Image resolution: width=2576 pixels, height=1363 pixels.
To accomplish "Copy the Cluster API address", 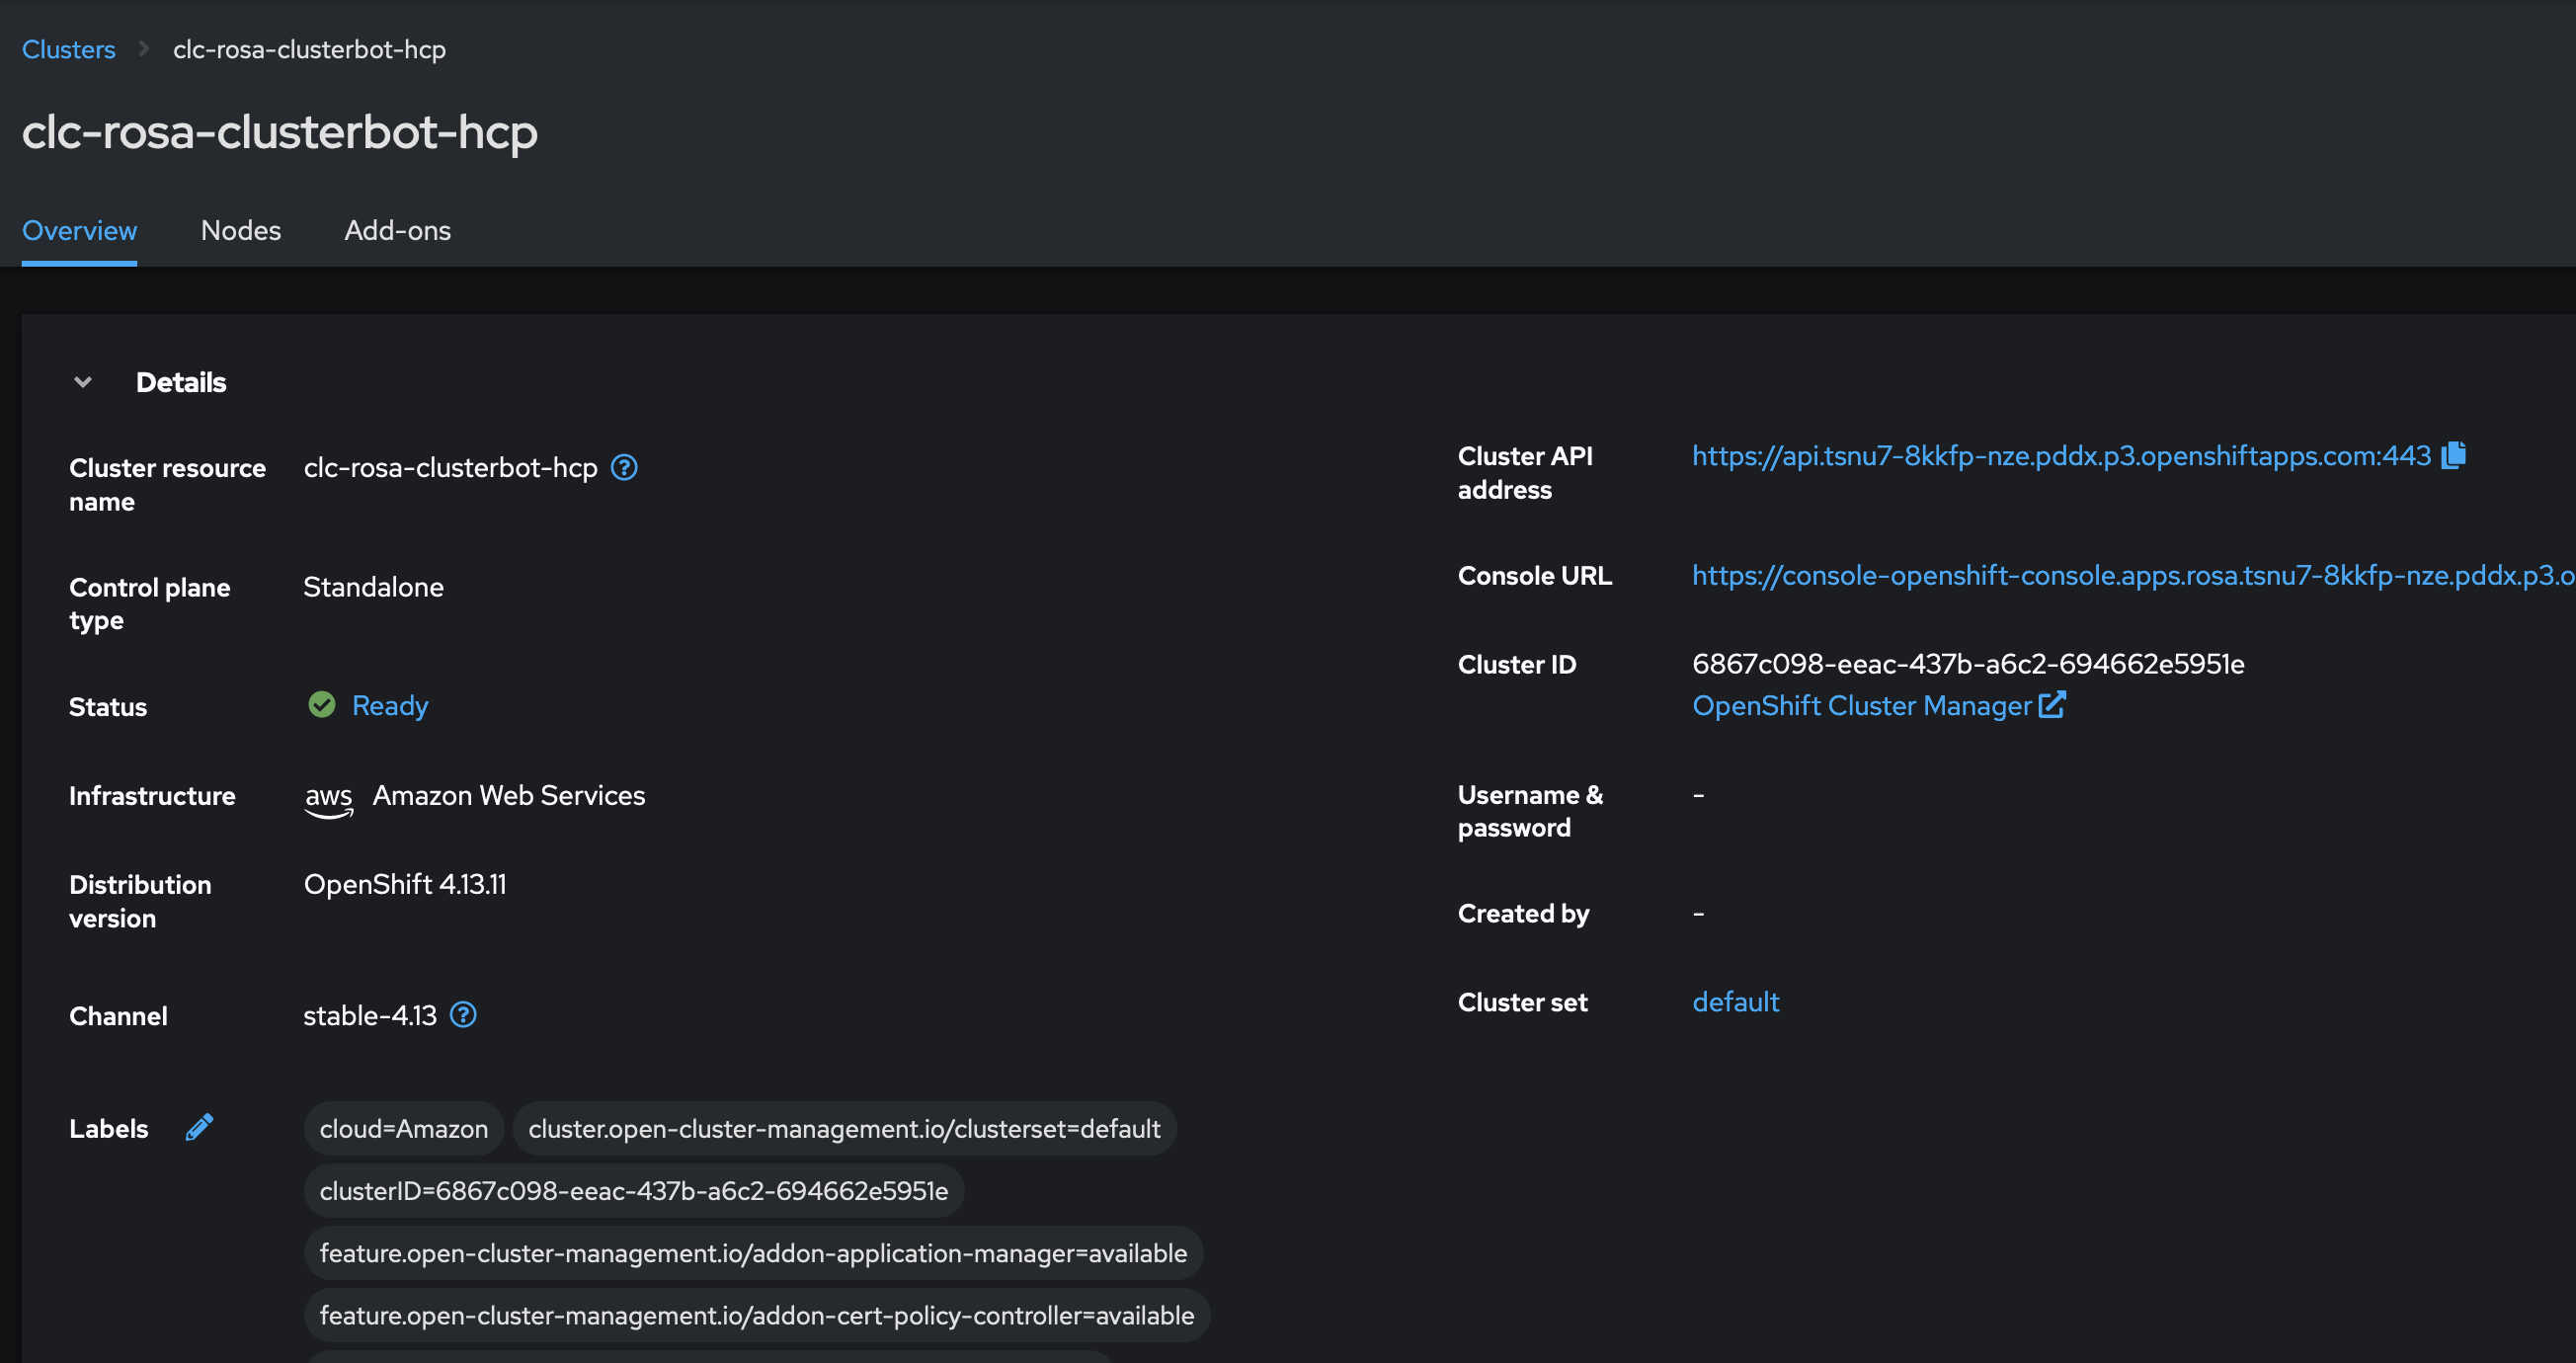I will [2454, 455].
